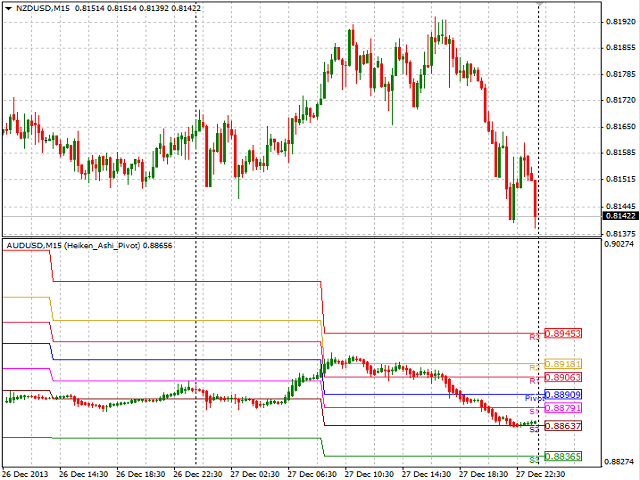Viewport: 640px width, 480px height.
Task: Open the NZDUSD,M15 chart dropdown arrow
Action: (8, 8)
